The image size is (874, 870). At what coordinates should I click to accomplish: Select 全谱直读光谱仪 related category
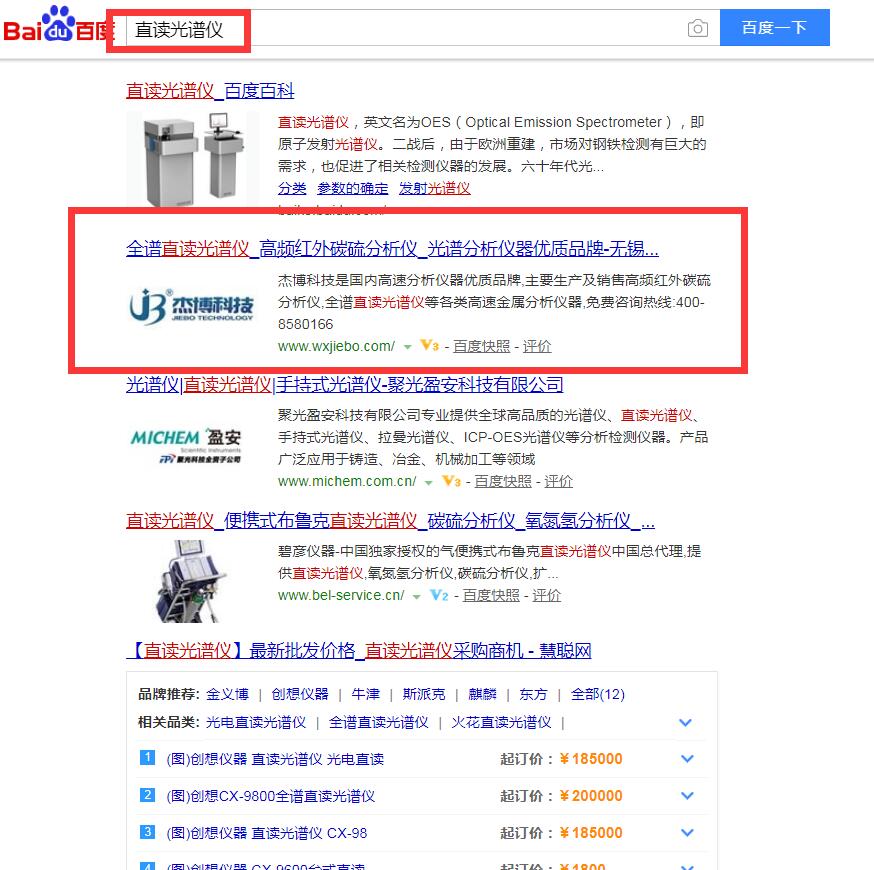coord(378,722)
